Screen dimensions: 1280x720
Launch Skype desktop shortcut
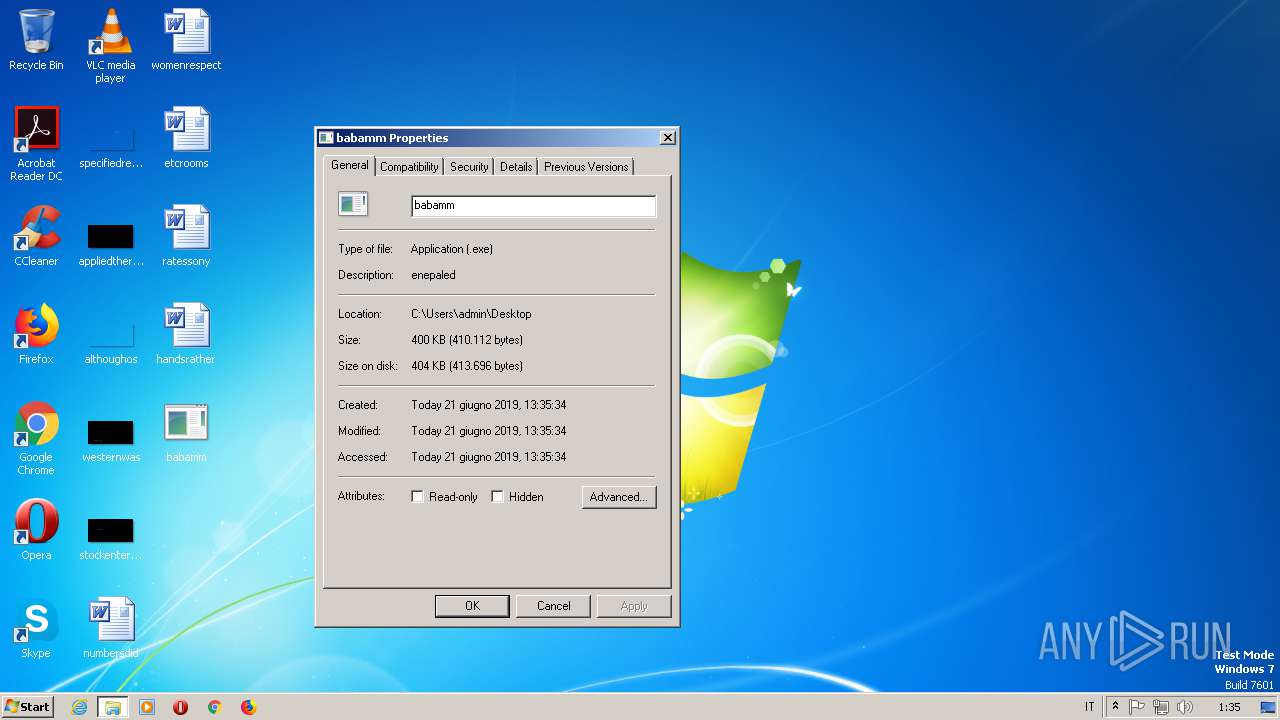pos(36,627)
